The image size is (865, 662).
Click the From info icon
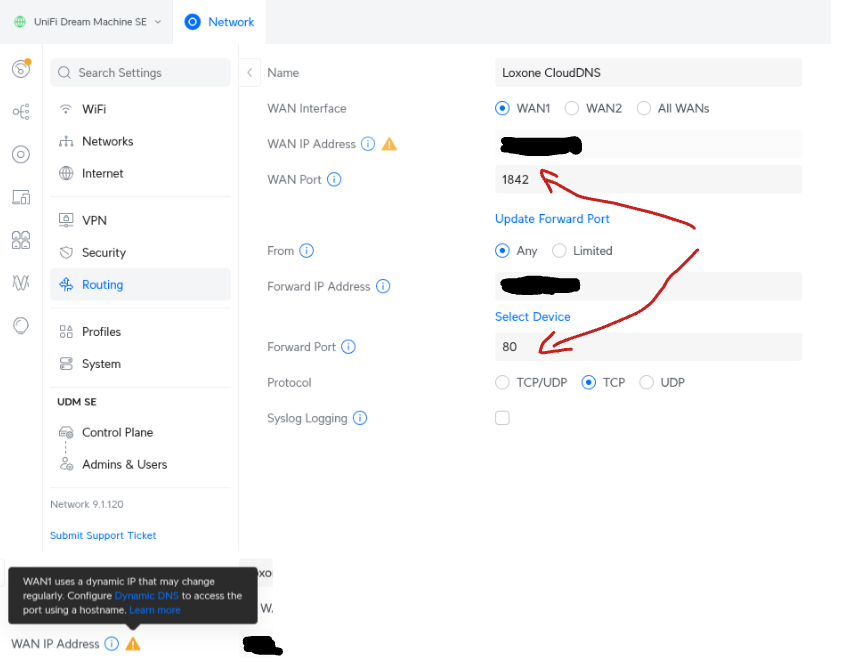click(x=307, y=250)
